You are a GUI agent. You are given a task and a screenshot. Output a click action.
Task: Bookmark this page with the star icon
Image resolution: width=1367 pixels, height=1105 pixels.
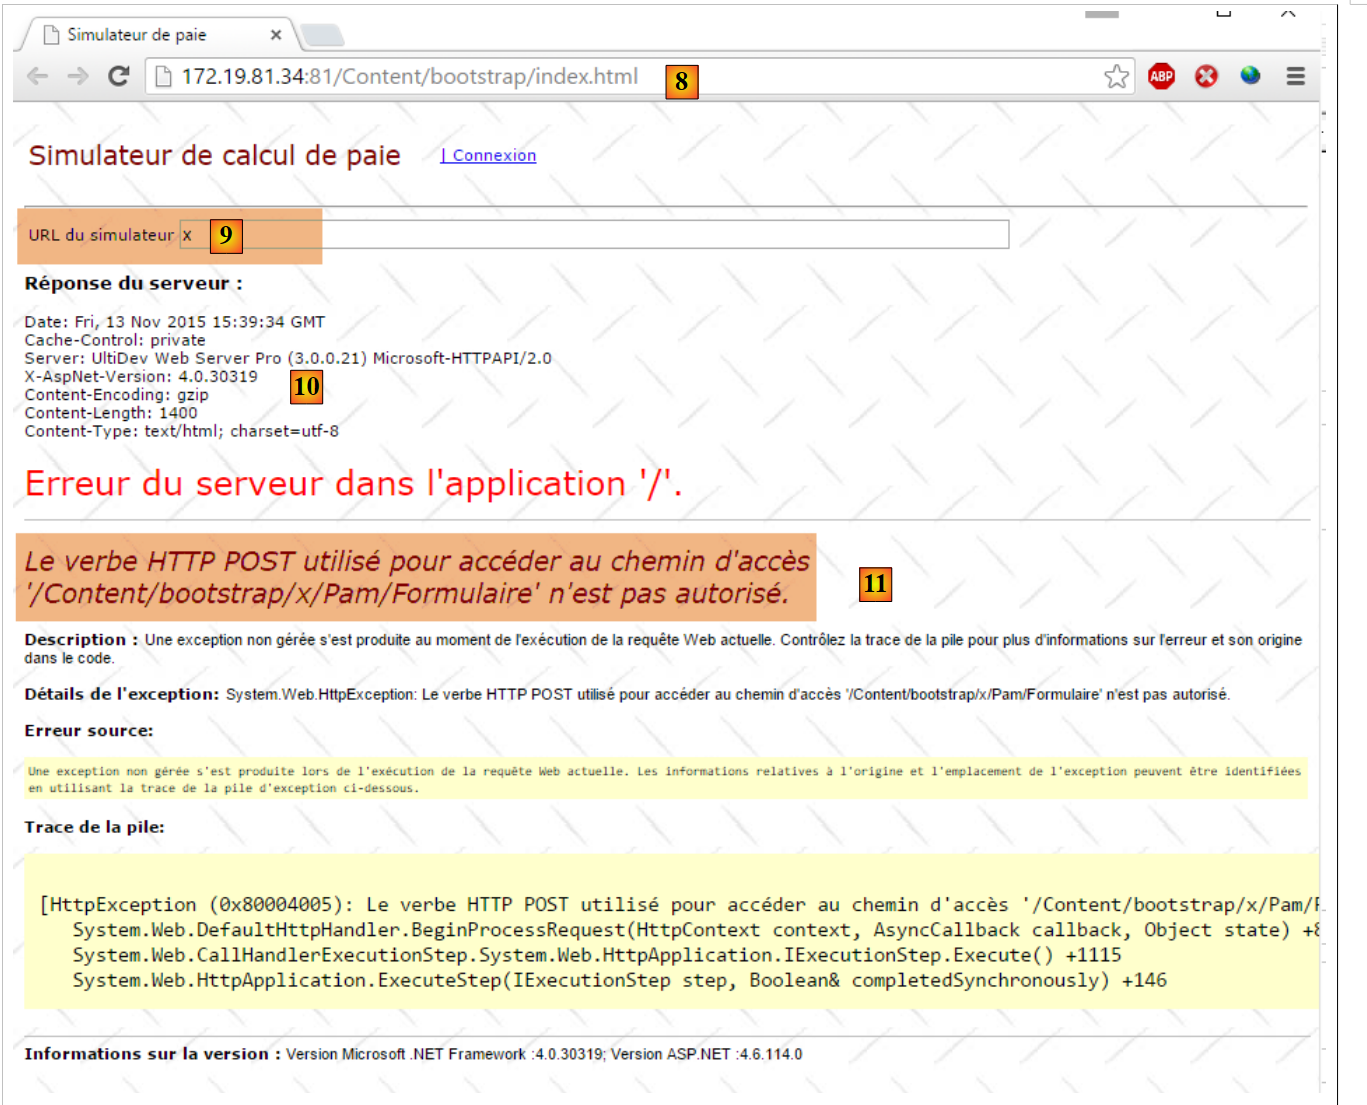(1116, 76)
